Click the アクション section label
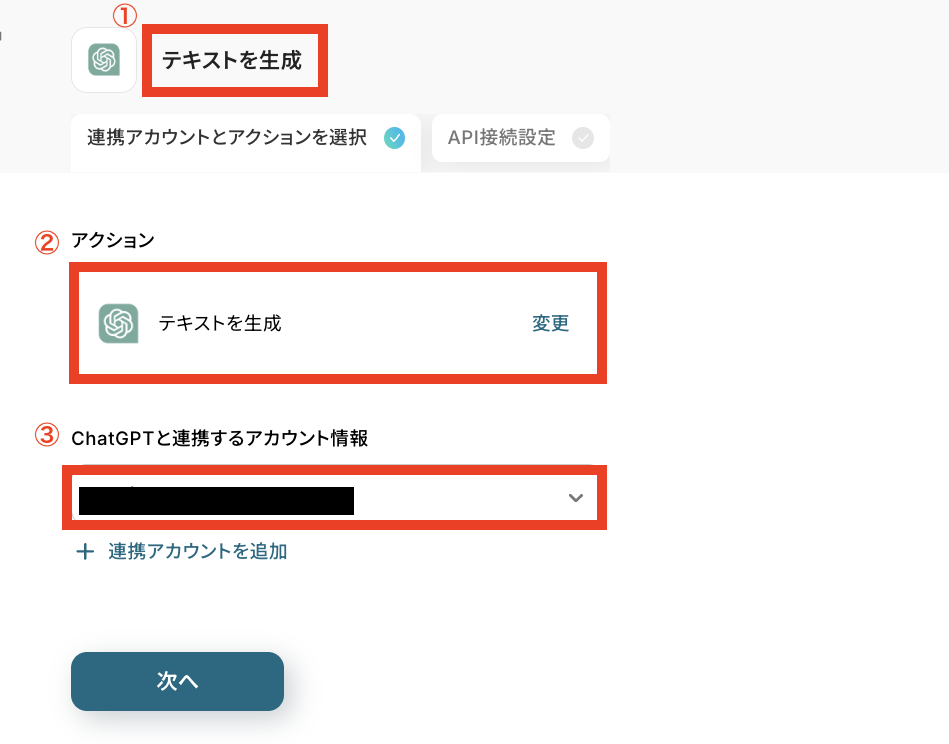The image size is (949, 744). click(x=113, y=241)
